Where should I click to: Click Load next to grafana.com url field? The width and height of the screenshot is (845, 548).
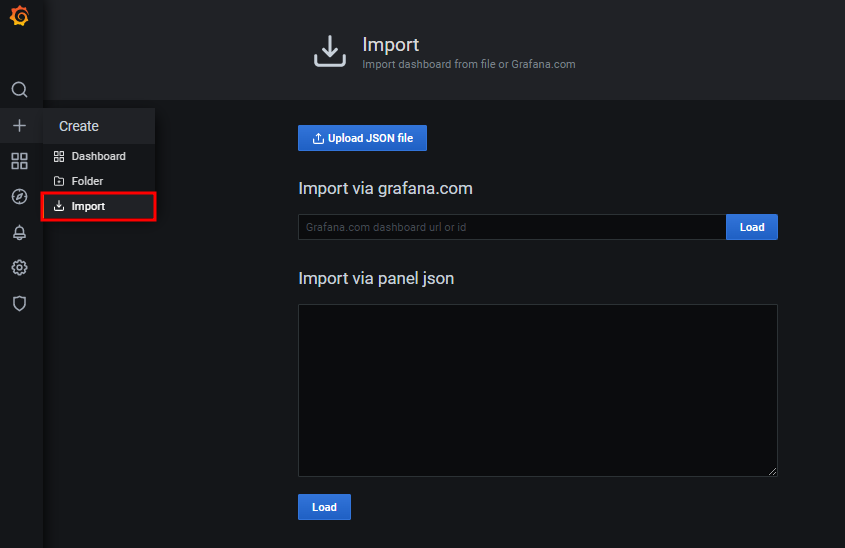(x=752, y=227)
